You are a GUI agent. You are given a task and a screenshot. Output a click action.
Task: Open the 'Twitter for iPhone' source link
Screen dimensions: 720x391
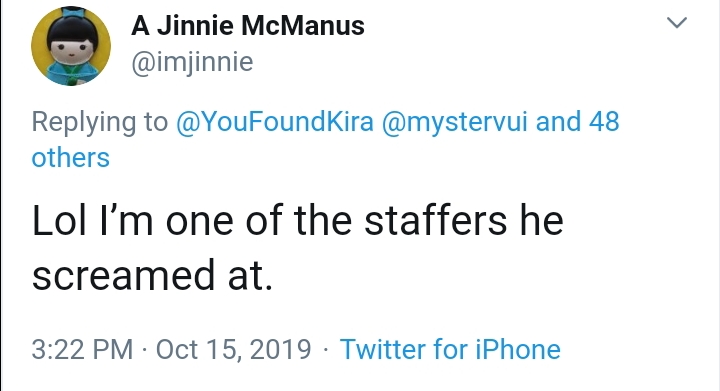click(450, 349)
